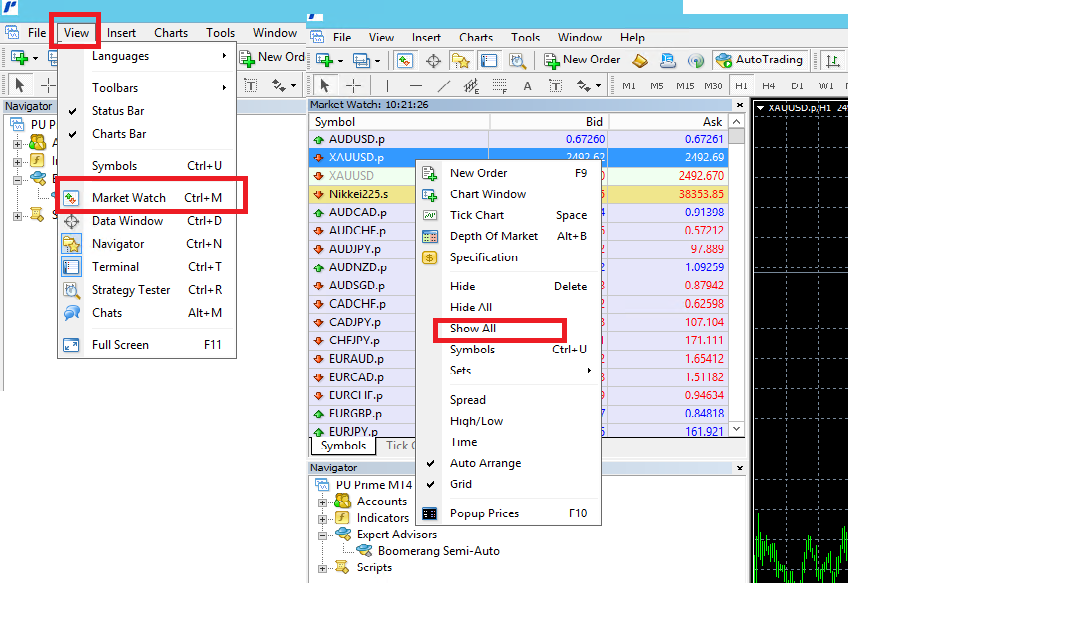Select the Equidistant Channel tool
Viewport: 1077px width, 622px height.
point(471,86)
